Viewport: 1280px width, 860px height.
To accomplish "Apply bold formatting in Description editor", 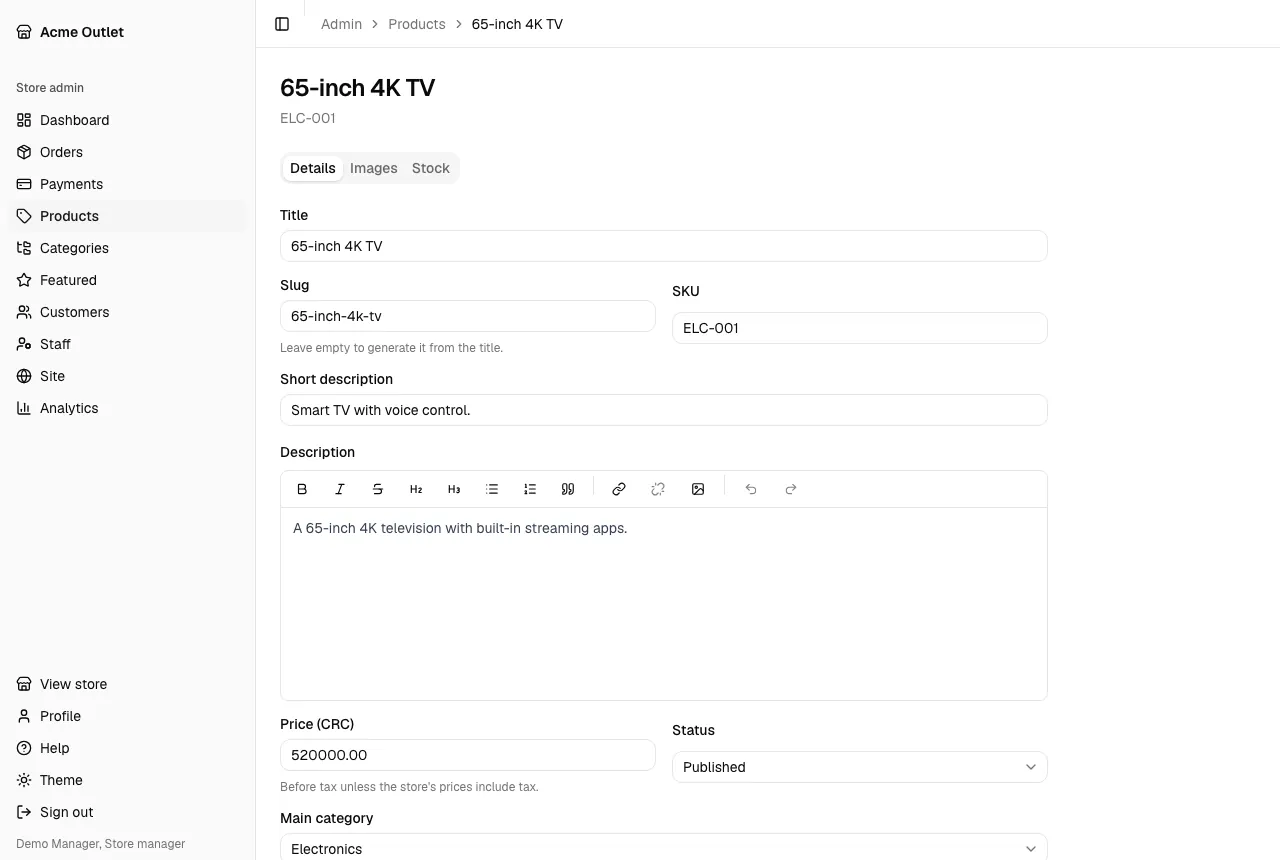I will [302, 489].
